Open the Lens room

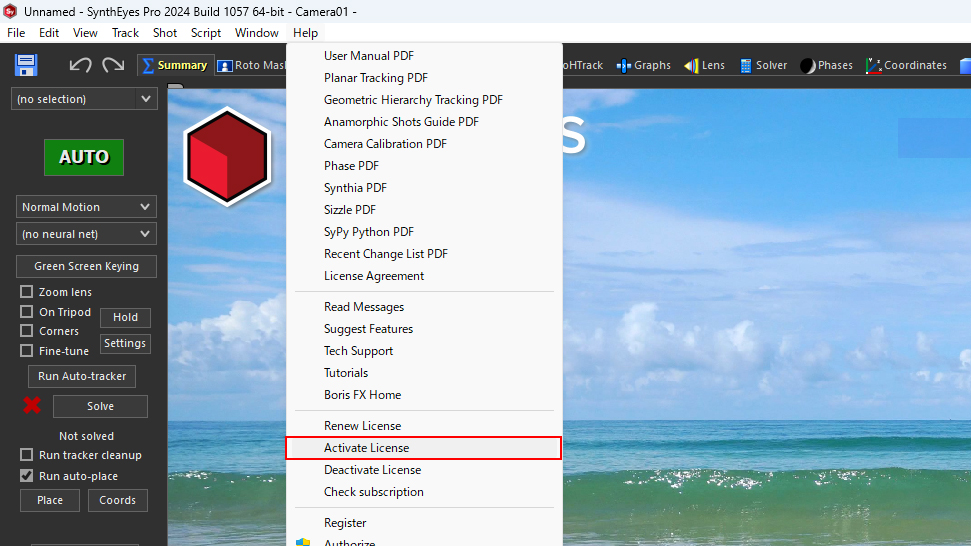tap(705, 65)
